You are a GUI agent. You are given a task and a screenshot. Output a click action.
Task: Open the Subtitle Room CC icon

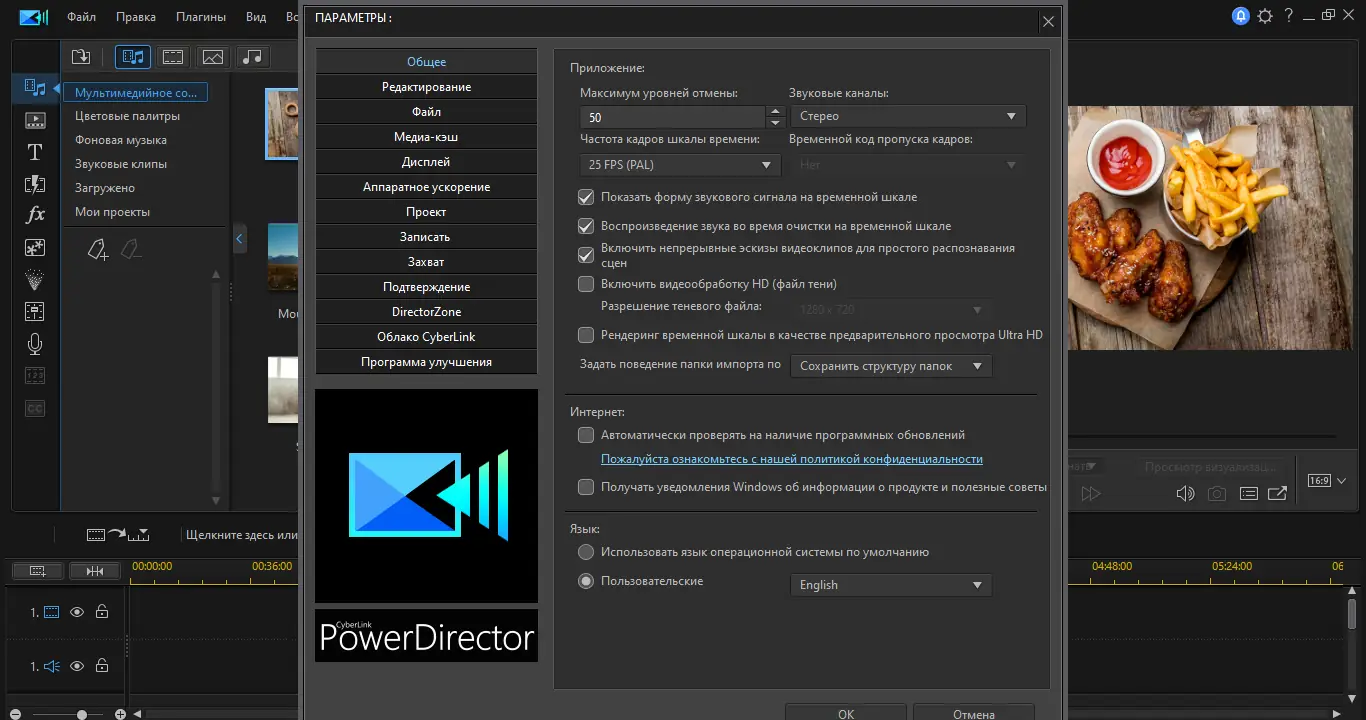click(35, 408)
